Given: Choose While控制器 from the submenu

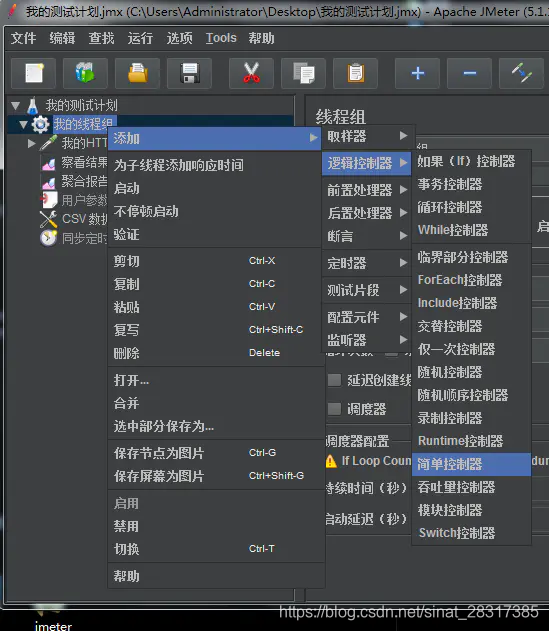Looking at the screenshot, I should 472,230.
